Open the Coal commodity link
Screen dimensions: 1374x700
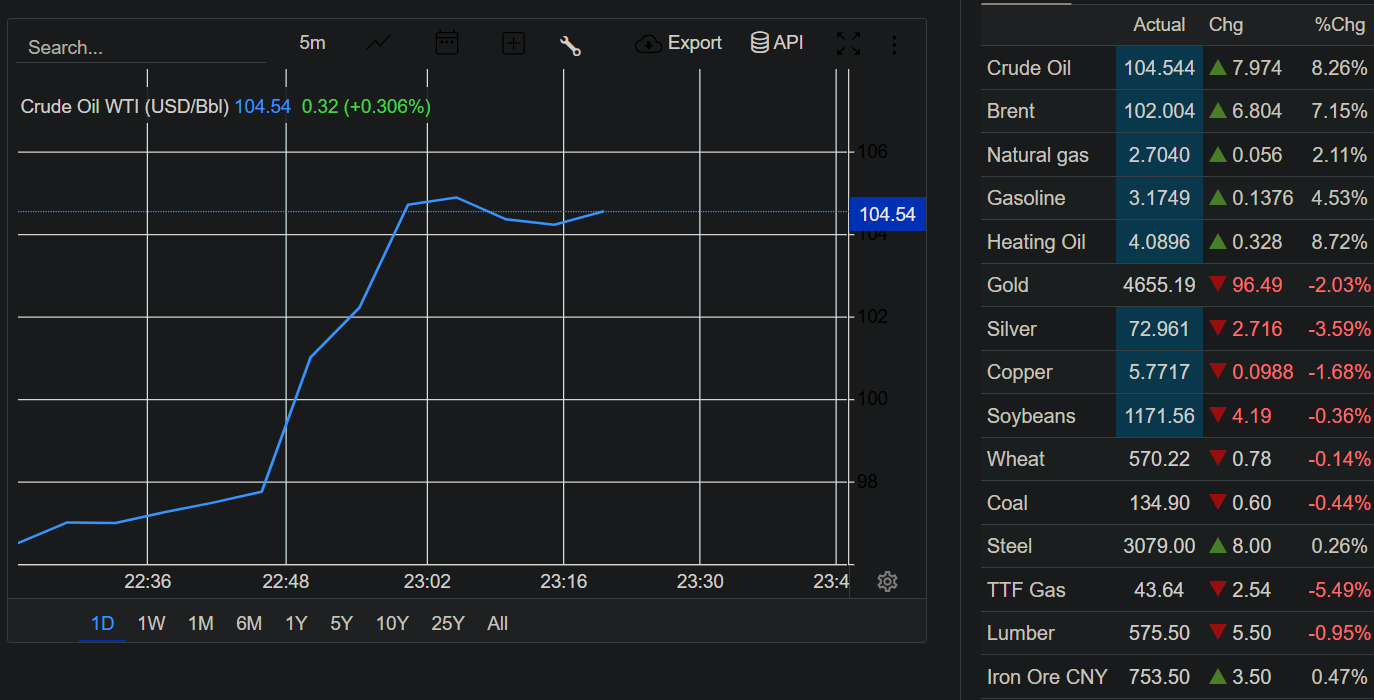tap(1007, 503)
